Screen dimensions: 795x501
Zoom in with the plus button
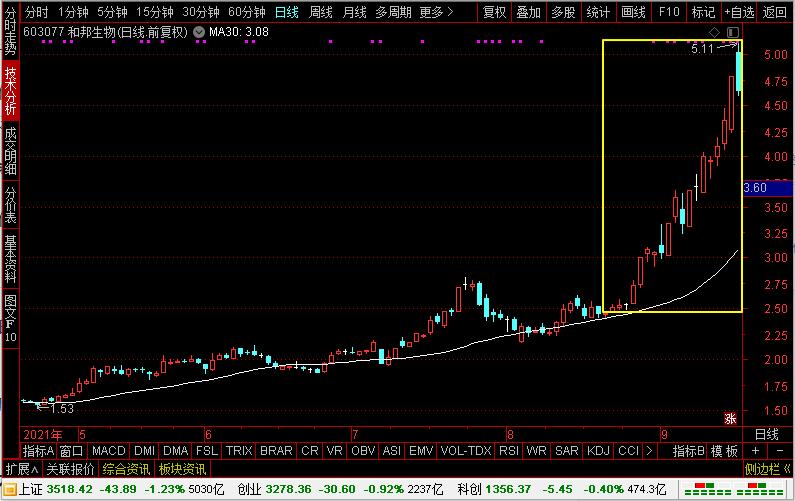point(755,451)
